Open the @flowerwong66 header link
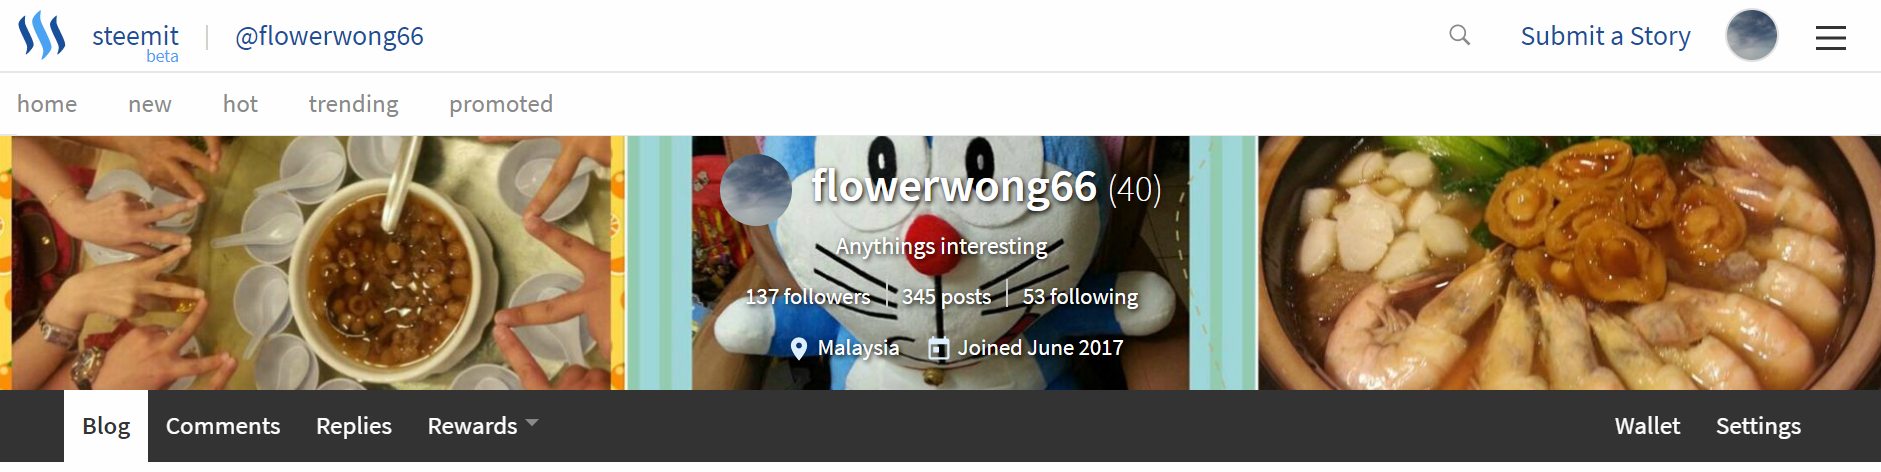1881x472 pixels. 329,36
